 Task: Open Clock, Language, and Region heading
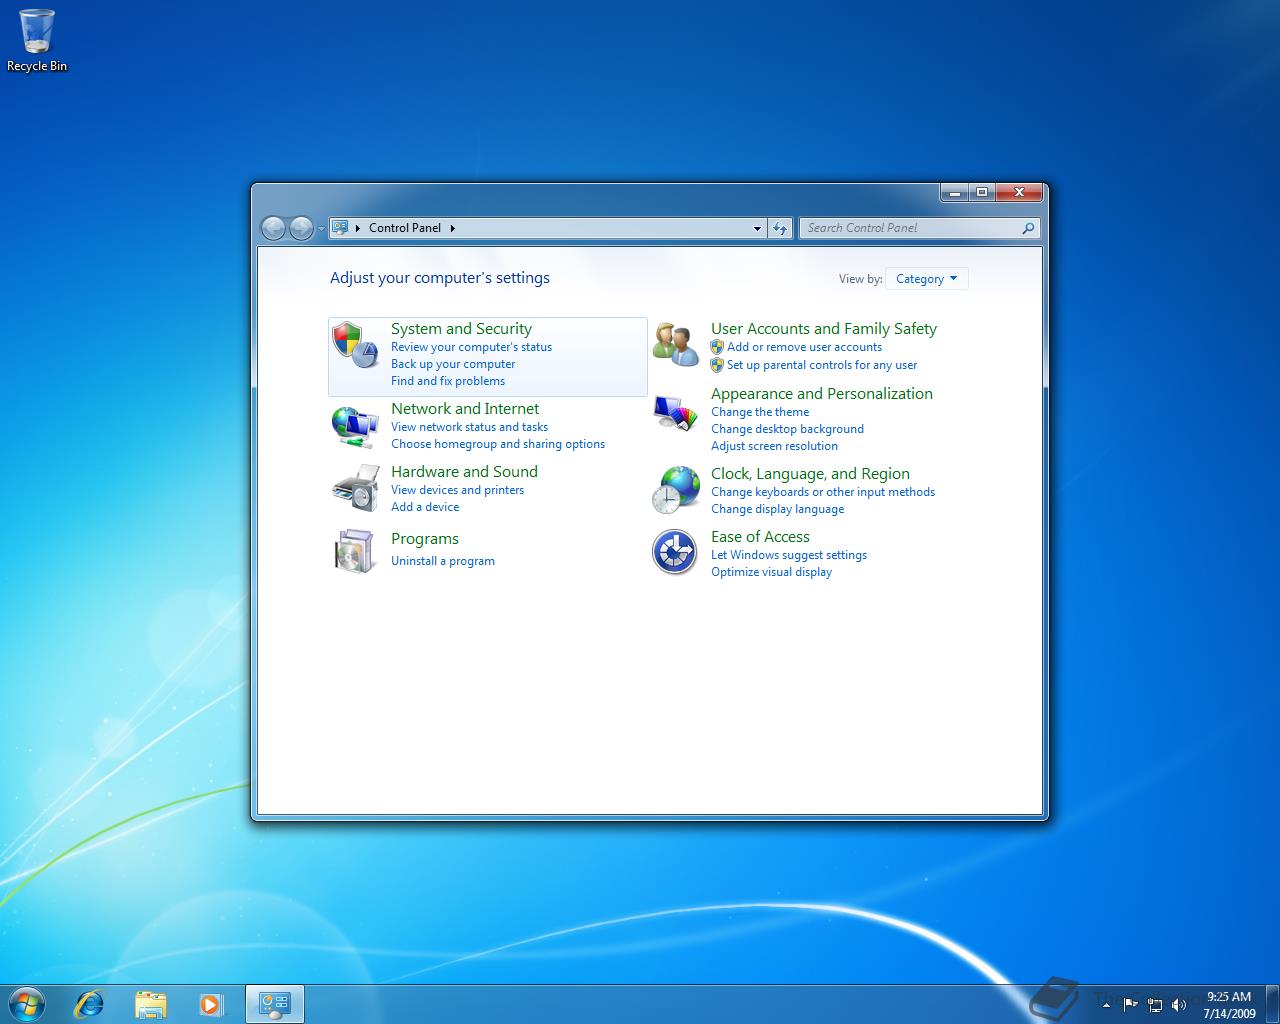click(810, 474)
